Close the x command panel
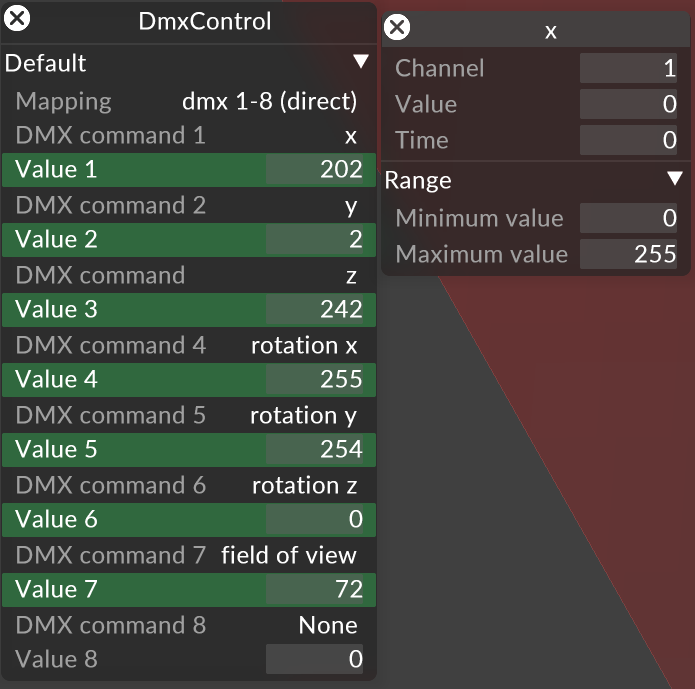This screenshot has width=695, height=689. click(x=397, y=27)
